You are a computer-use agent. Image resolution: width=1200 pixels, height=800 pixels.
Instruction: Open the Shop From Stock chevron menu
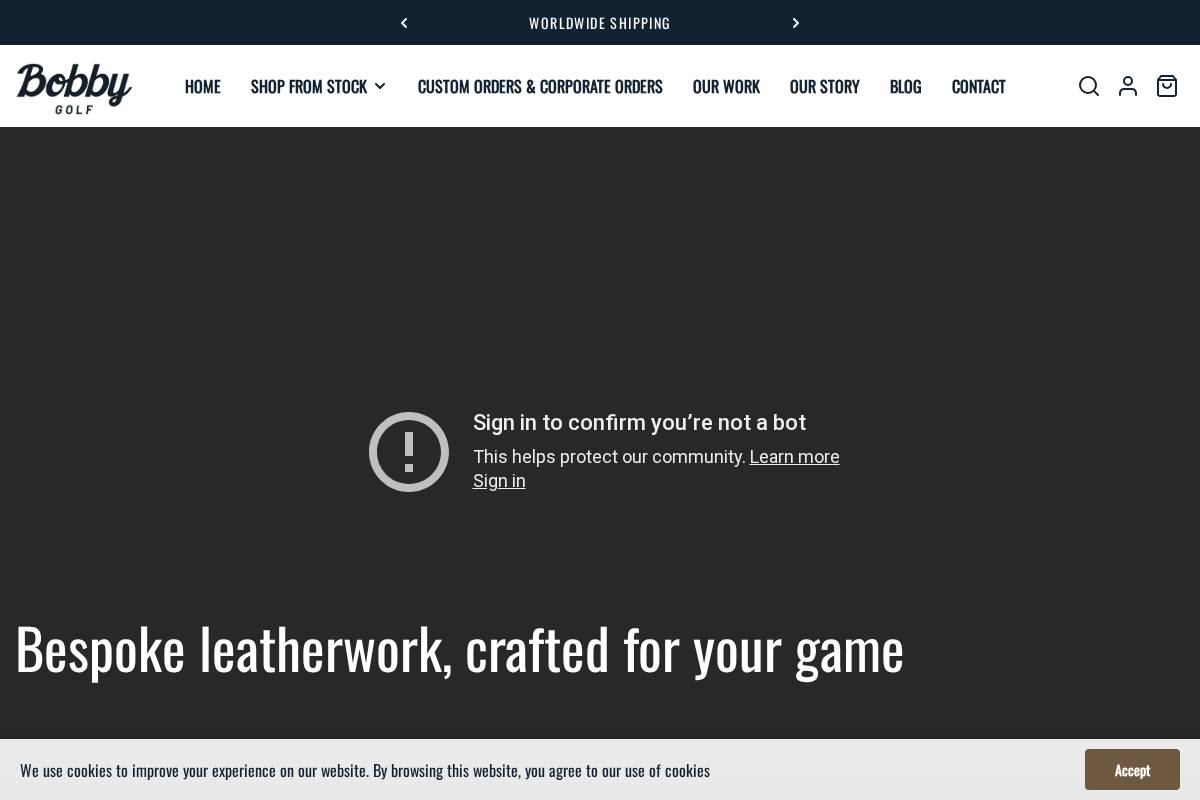click(380, 86)
